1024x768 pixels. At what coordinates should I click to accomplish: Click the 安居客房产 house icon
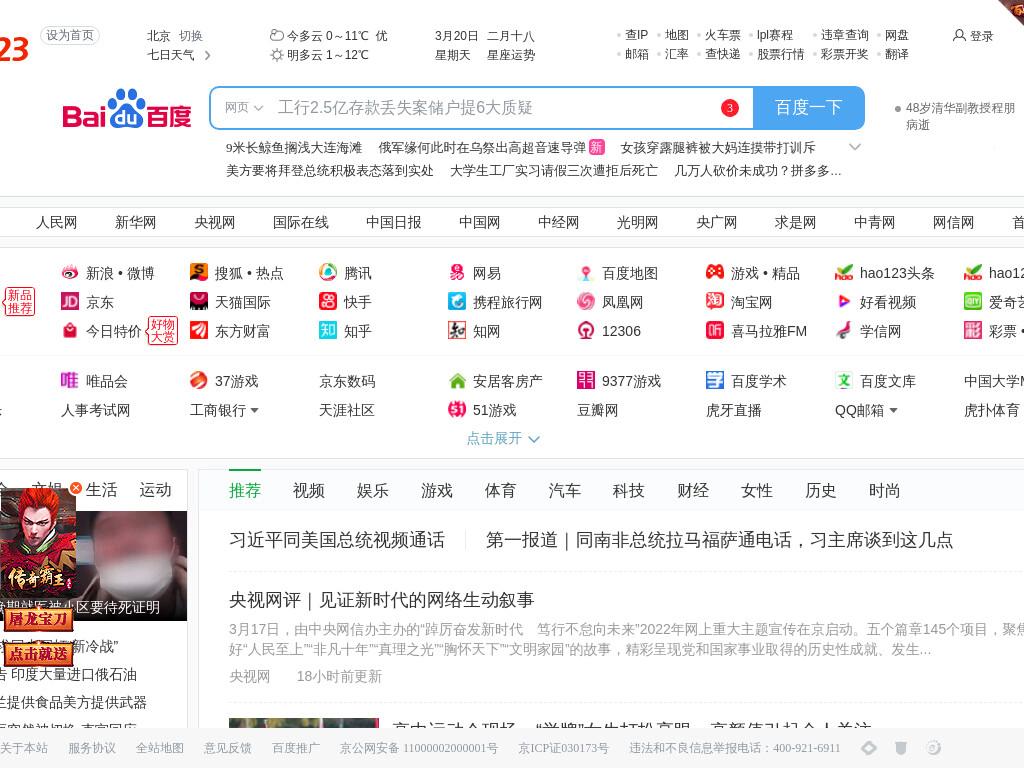point(457,381)
